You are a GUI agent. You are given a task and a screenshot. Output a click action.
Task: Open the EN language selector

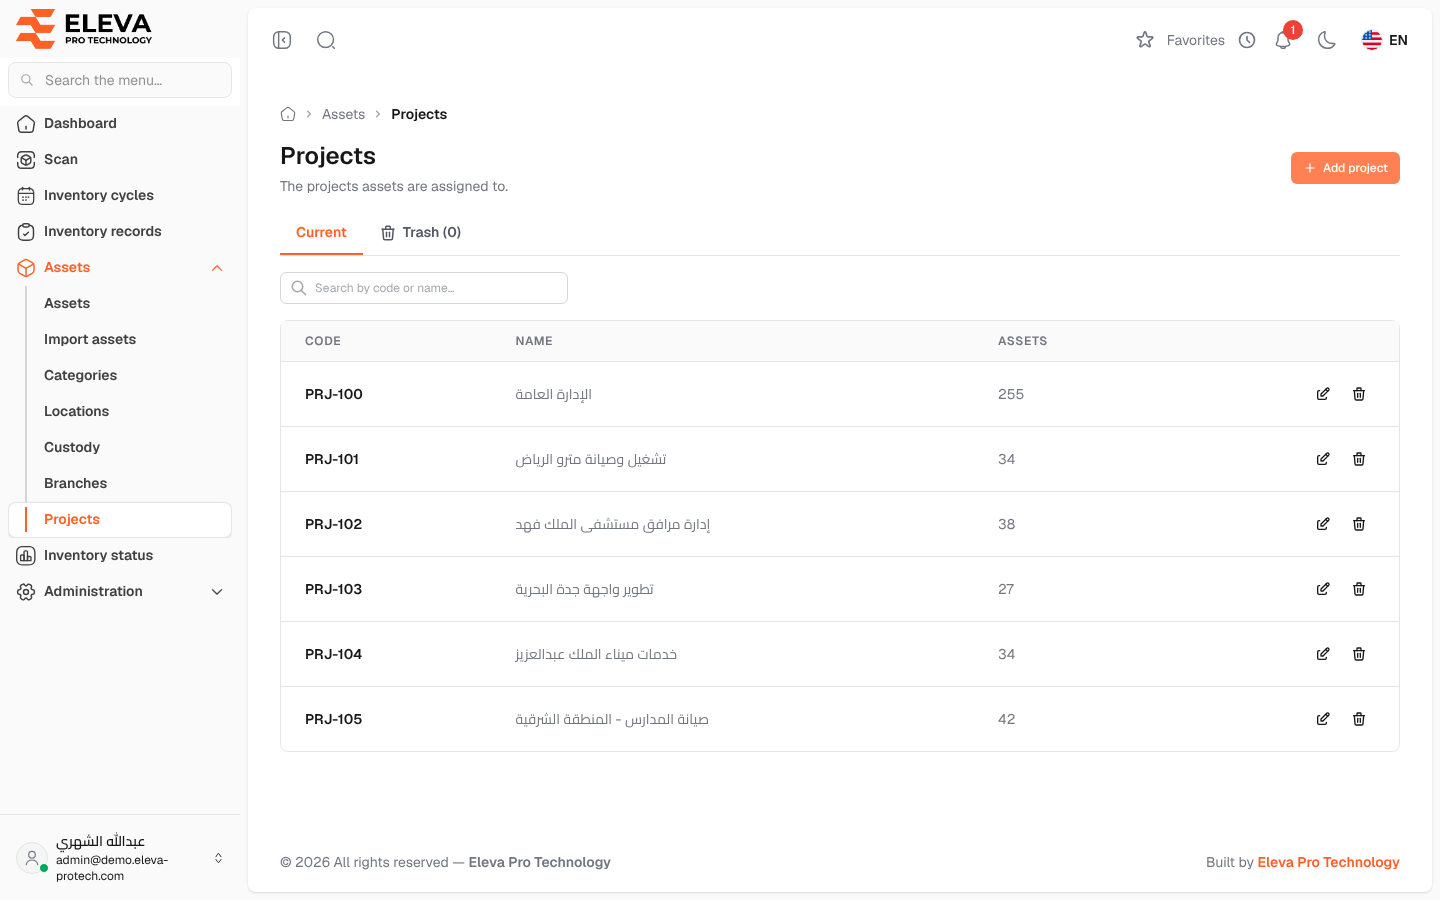(1385, 40)
